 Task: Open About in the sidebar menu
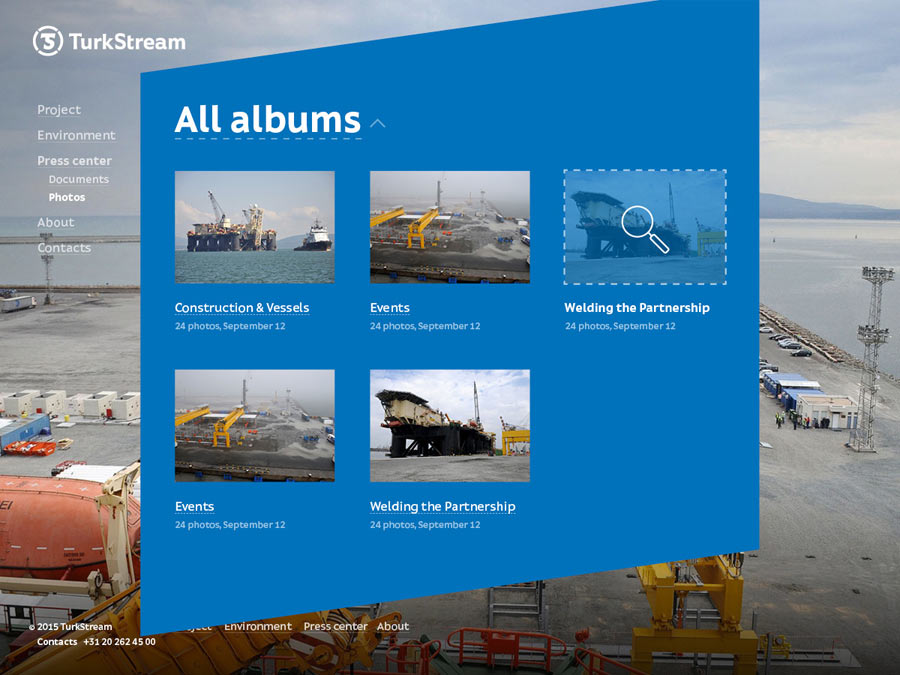(56, 223)
